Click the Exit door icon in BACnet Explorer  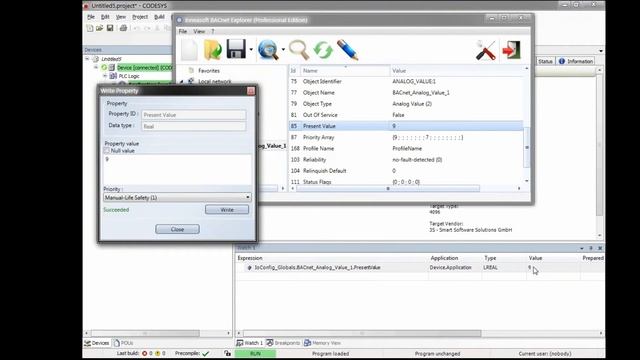[x=511, y=50]
